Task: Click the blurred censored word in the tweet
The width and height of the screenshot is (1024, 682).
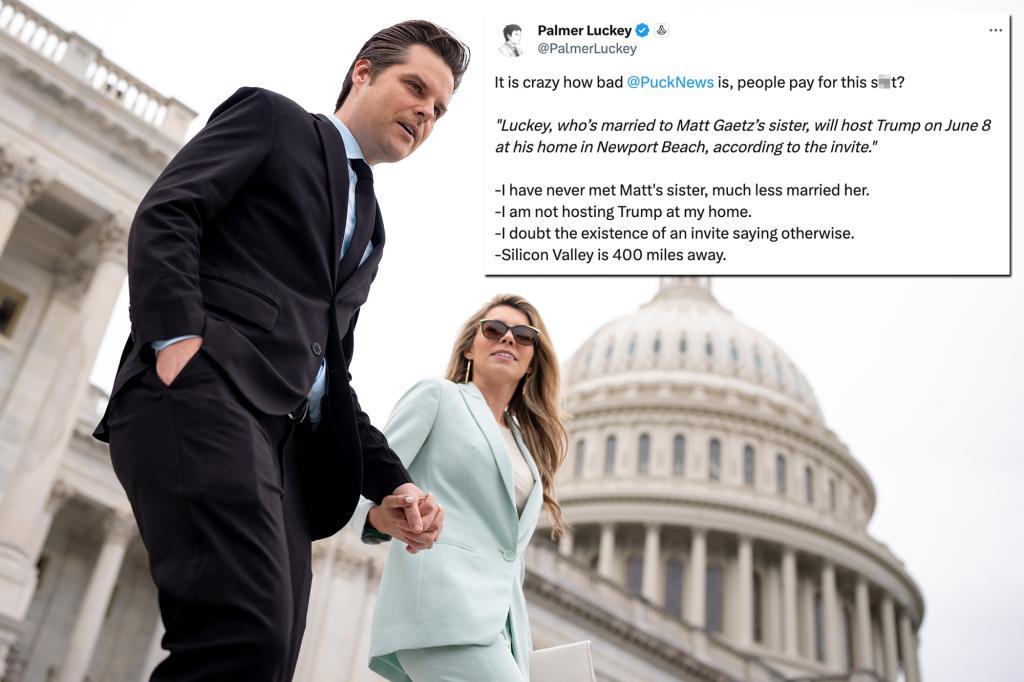Action: point(884,82)
